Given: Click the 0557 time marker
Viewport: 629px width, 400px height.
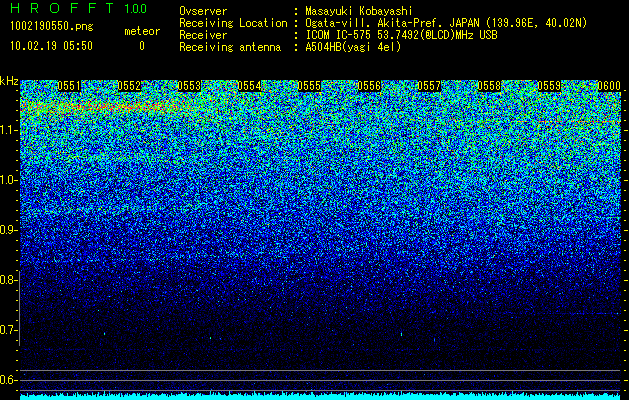Looking at the screenshot, I should point(429,86).
